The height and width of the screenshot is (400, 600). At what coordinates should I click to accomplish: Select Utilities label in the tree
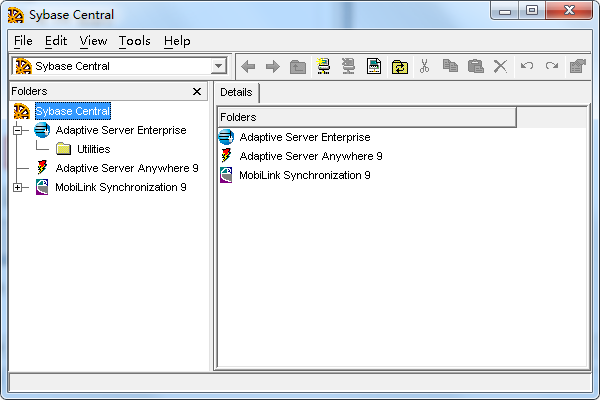tap(94, 149)
